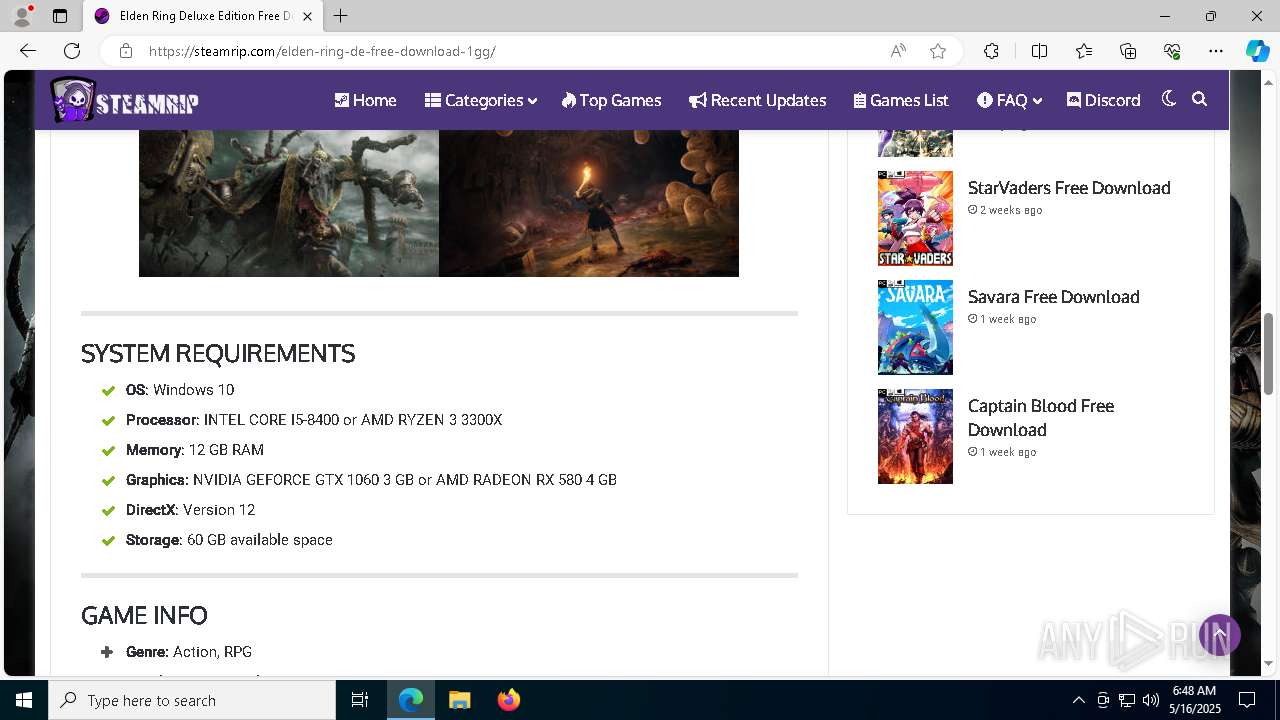Open Browser essentials heart icon

1172,51
